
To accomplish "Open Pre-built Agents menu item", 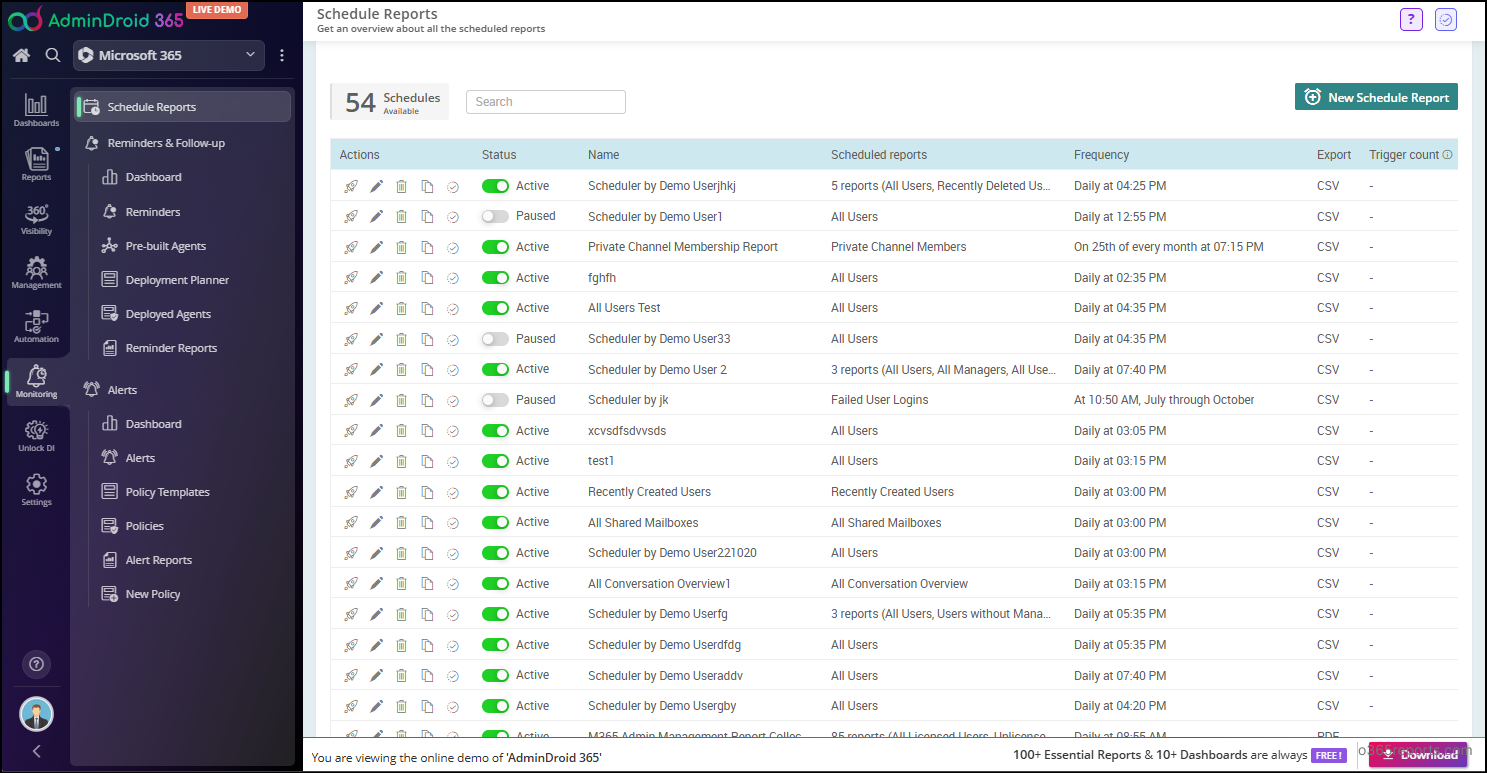I will pos(165,246).
